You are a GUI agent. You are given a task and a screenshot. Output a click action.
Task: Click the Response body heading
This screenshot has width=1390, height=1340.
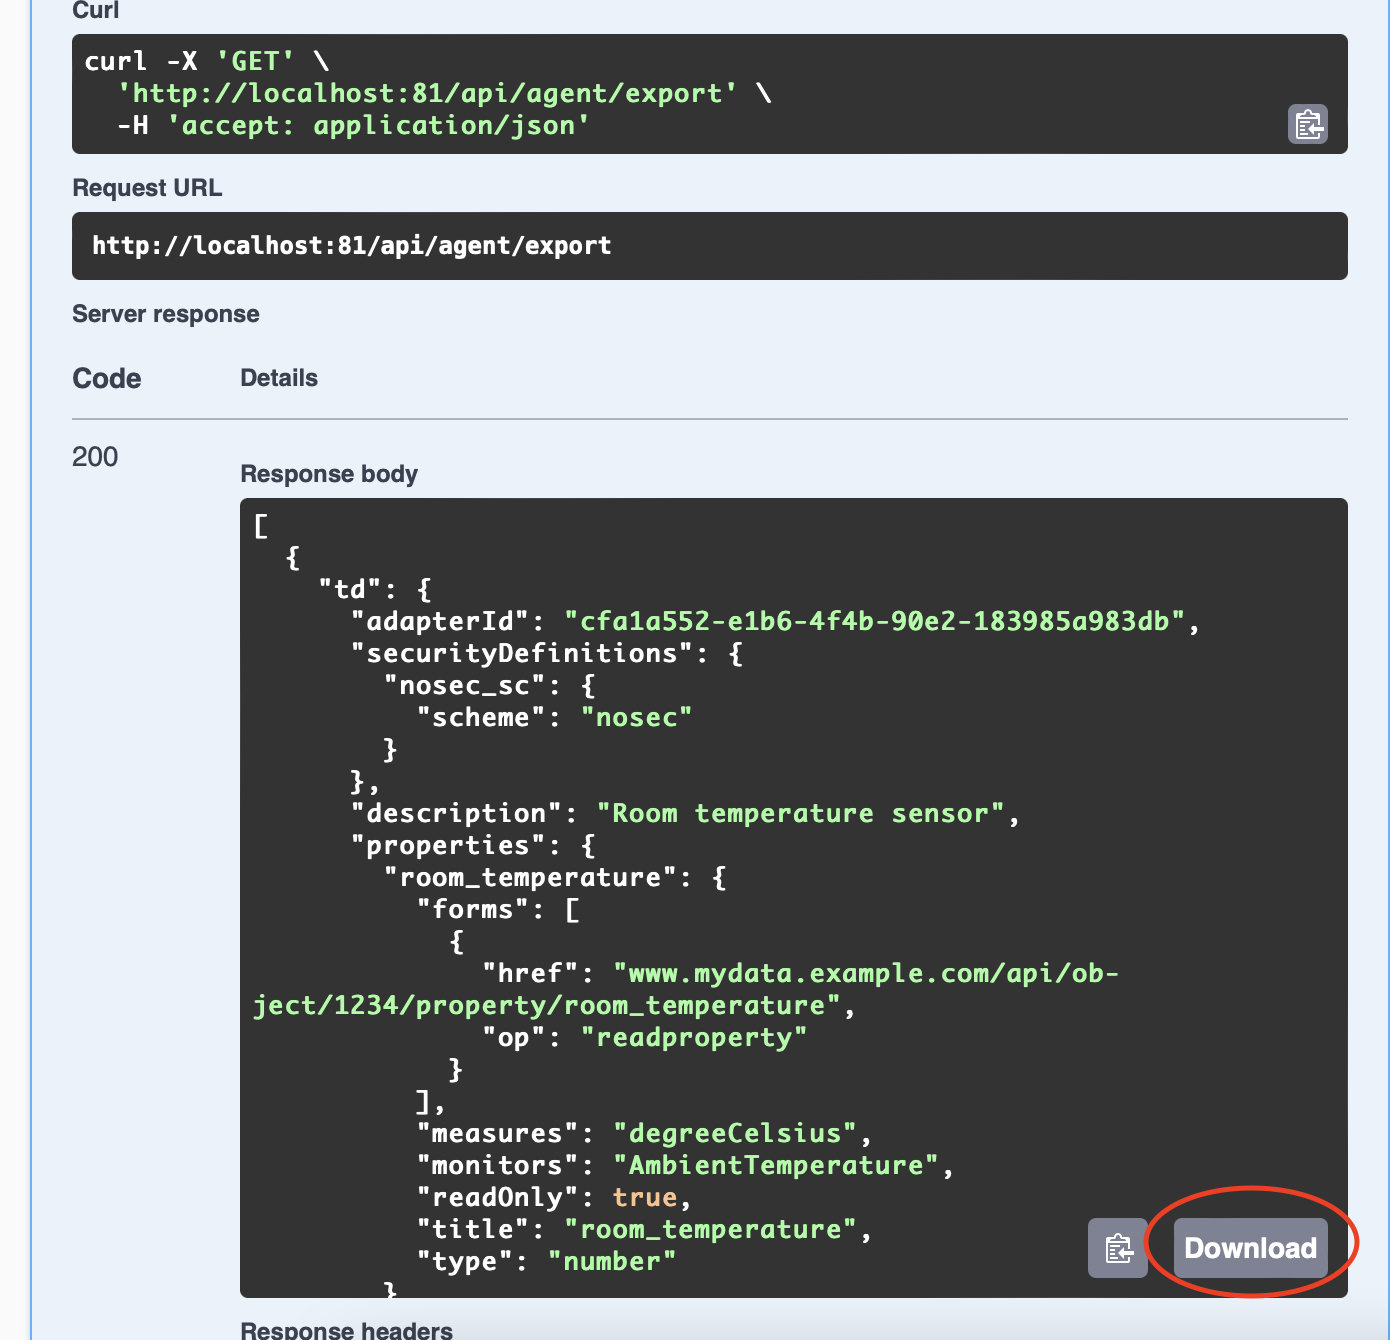tap(329, 474)
